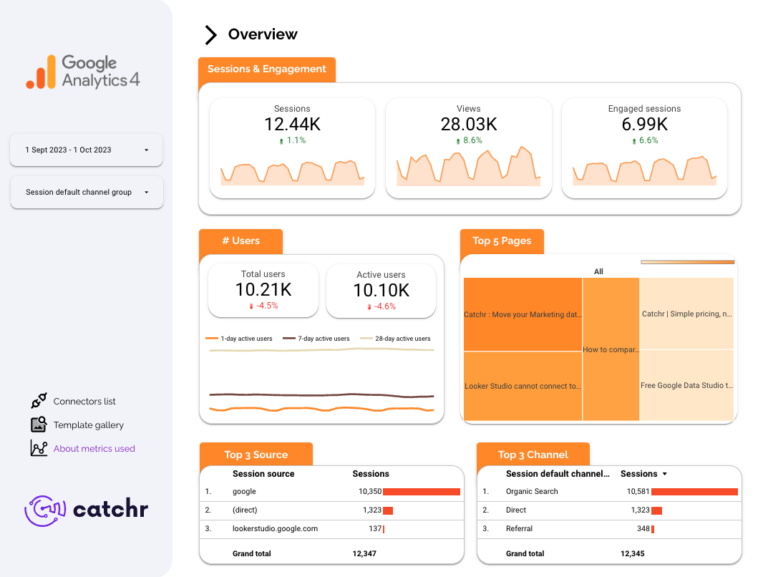The height and width of the screenshot is (577, 768).
Task: Click the red bar for google sessions 10,350
Action: [422, 491]
